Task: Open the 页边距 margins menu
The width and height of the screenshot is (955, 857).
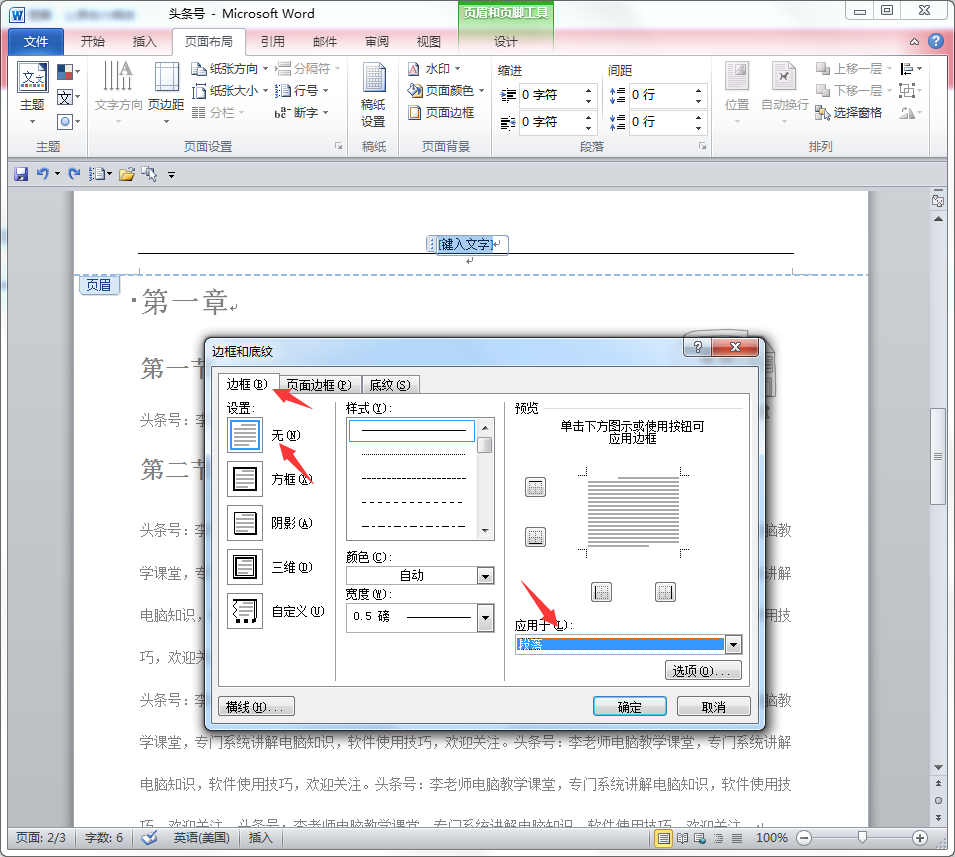Action: tap(166, 93)
